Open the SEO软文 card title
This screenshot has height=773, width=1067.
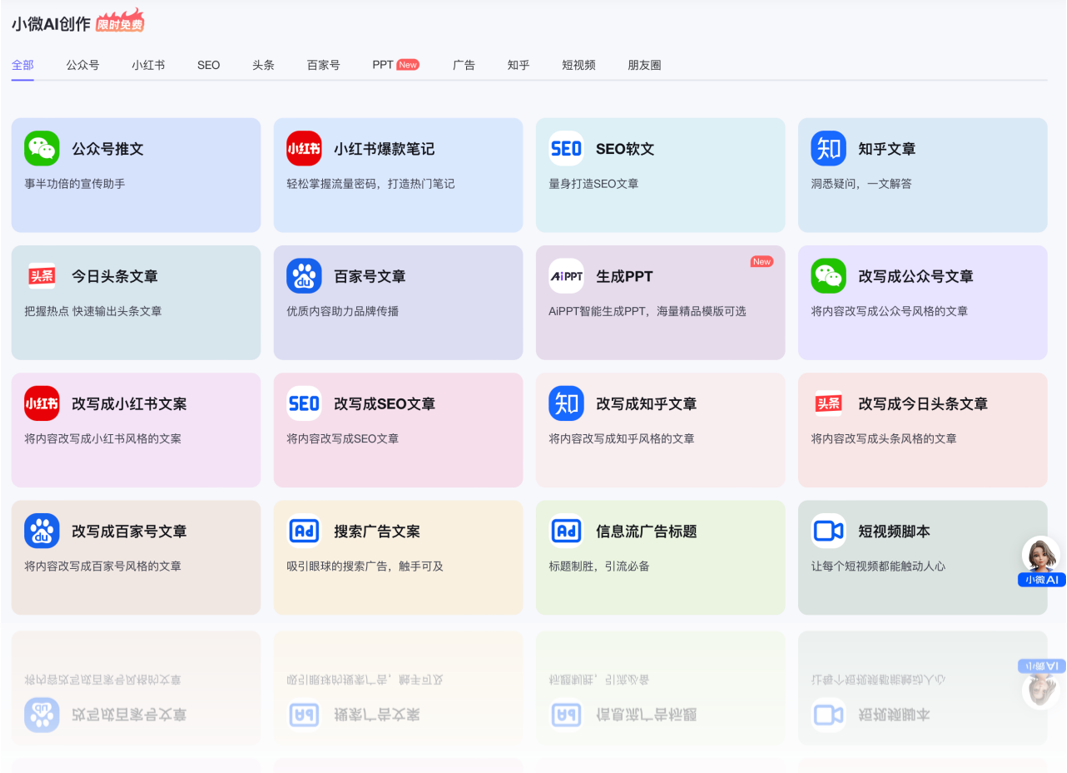click(x=625, y=149)
